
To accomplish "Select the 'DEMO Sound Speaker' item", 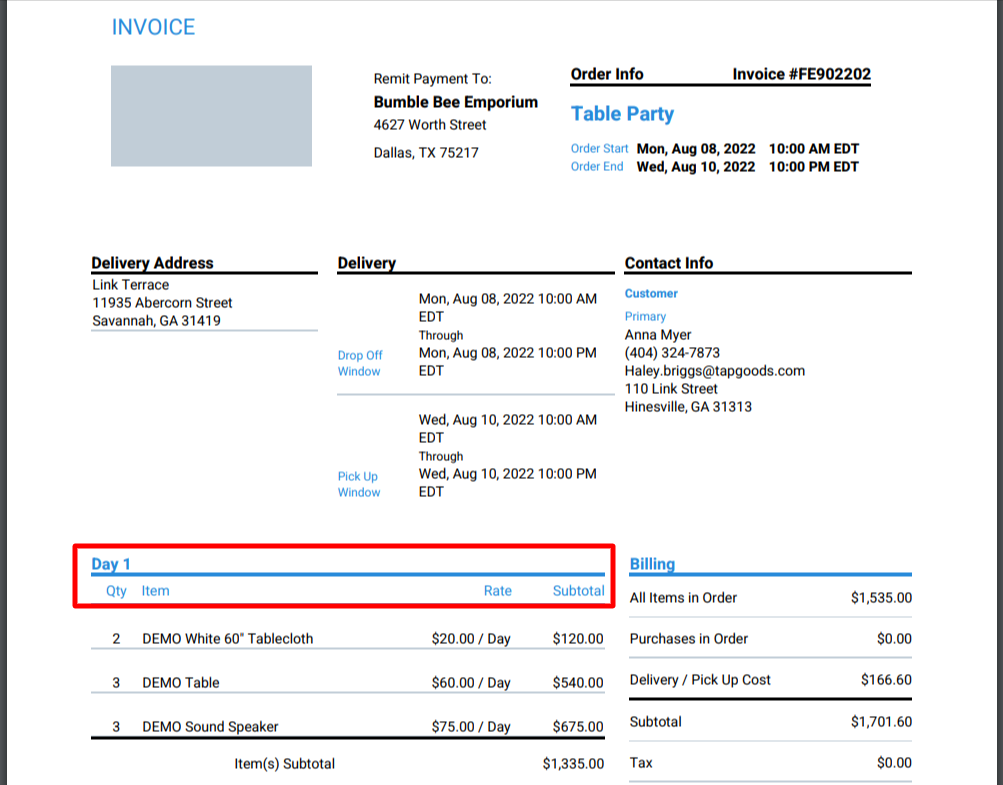I will 210,727.
